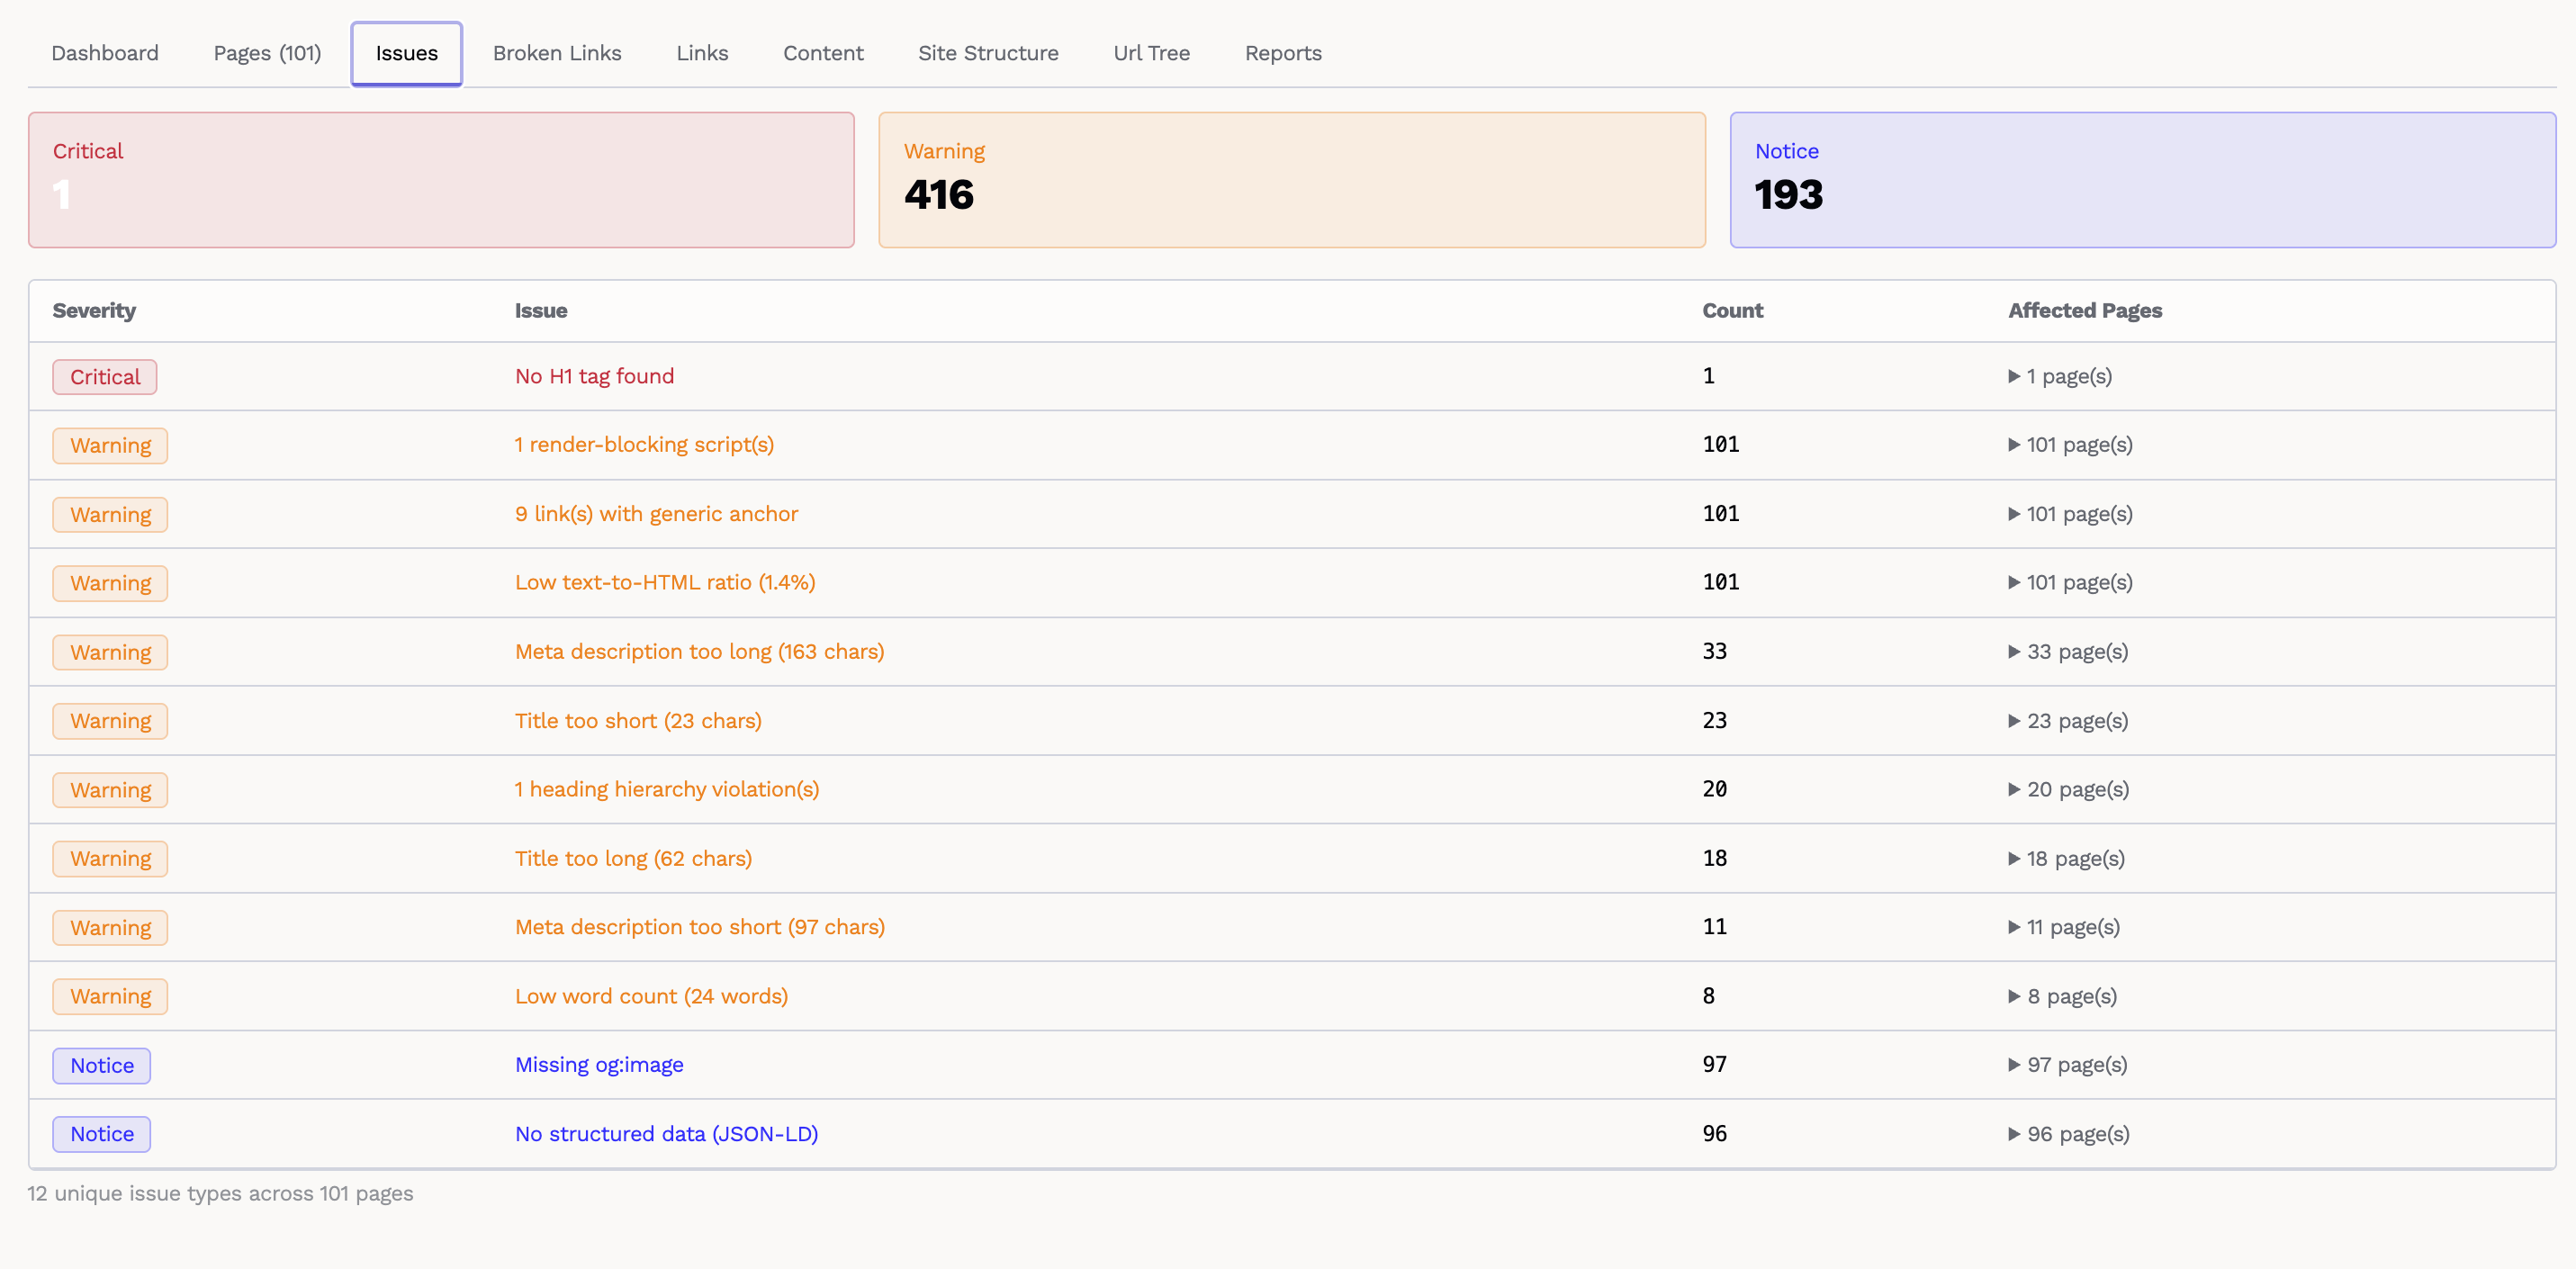The image size is (2576, 1269).
Task: Open the Dashboard tab
Action: coord(105,53)
